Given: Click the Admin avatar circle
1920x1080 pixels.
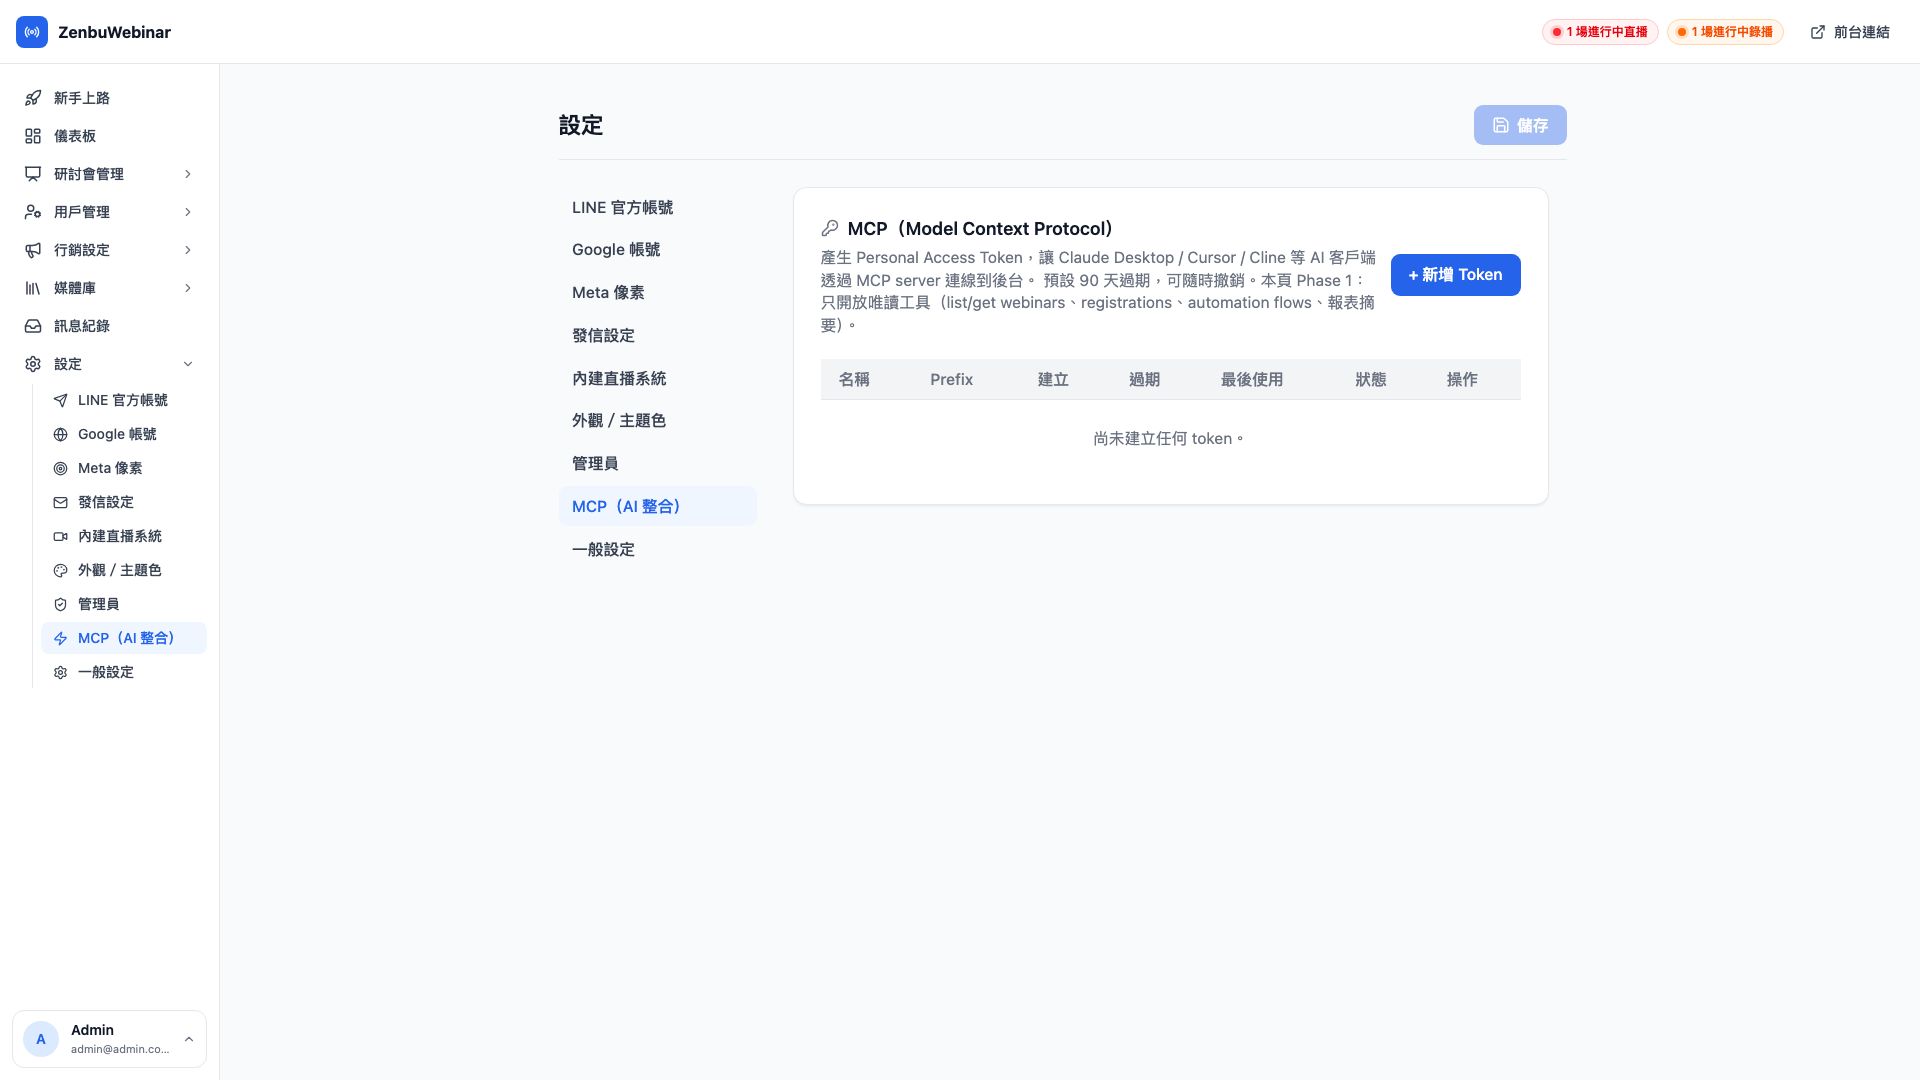Looking at the screenshot, I should pyautogui.click(x=41, y=1039).
